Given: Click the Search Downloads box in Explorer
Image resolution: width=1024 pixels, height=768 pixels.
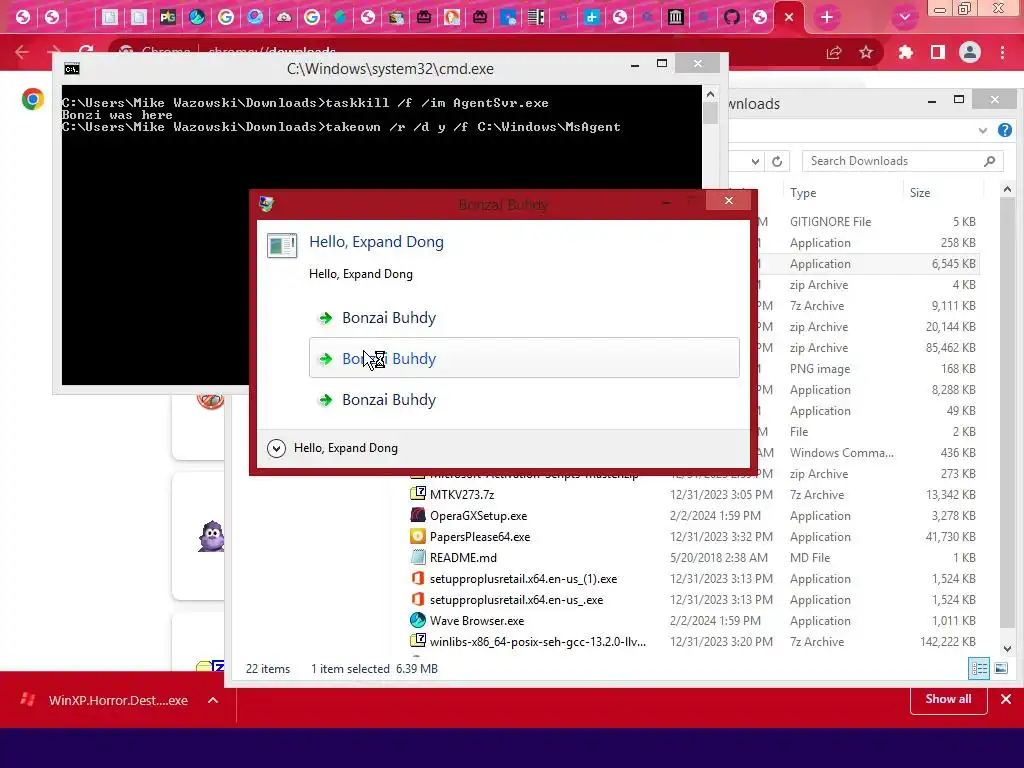Looking at the screenshot, I should [x=902, y=161].
